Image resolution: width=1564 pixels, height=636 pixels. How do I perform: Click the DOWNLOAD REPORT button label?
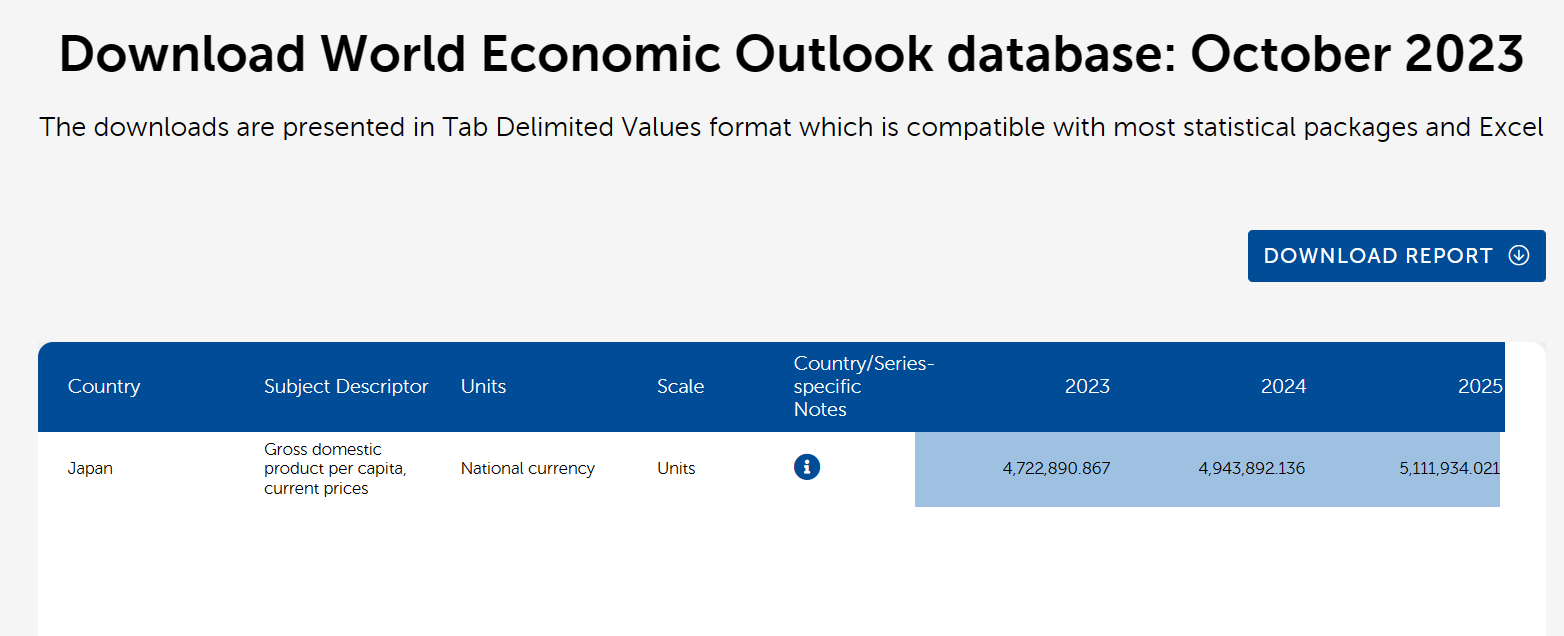(1377, 256)
